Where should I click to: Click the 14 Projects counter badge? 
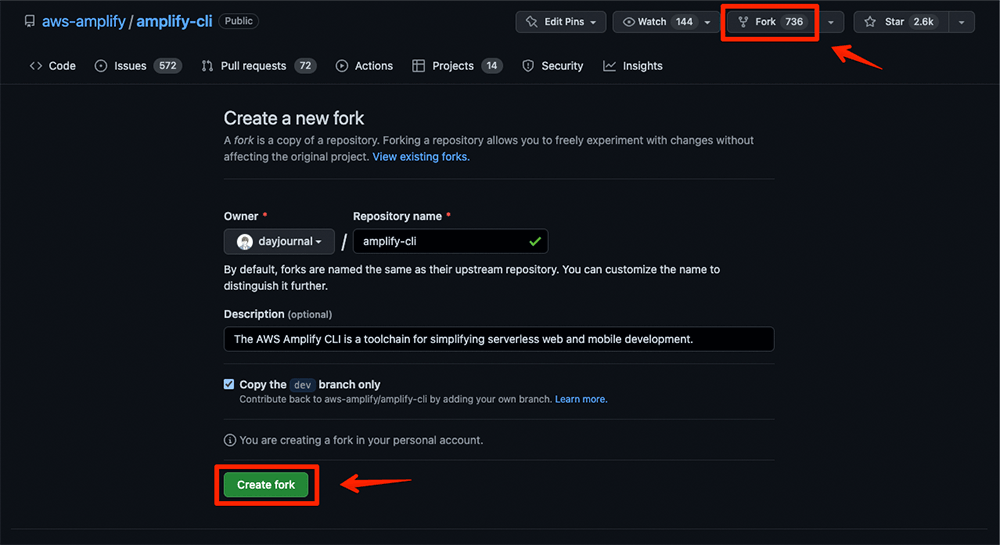click(492, 66)
